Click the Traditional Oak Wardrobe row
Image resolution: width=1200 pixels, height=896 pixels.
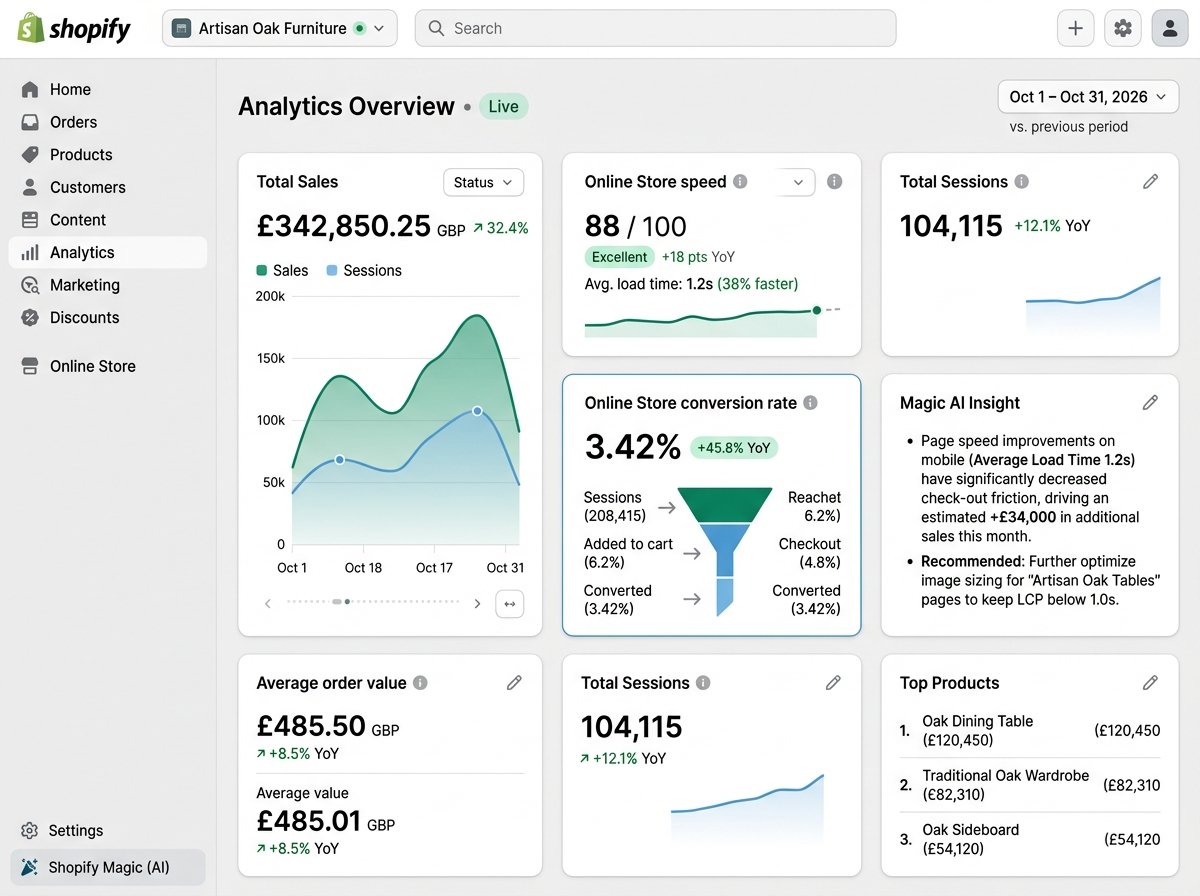pos(1030,785)
